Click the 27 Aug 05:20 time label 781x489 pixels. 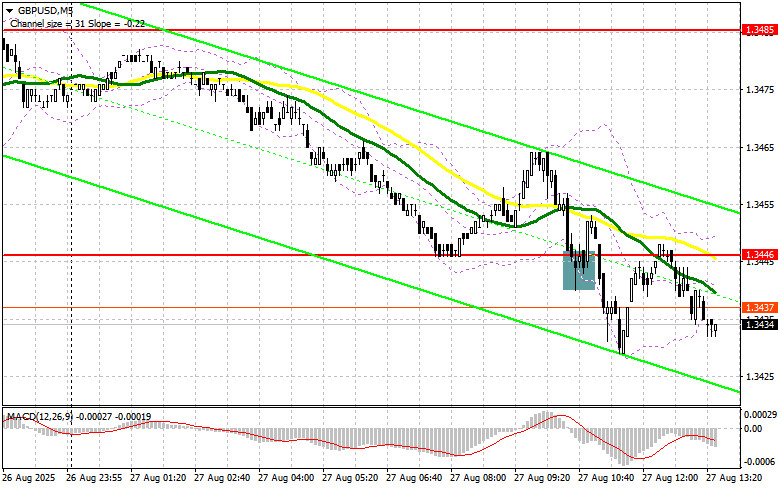(x=350, y=478)
